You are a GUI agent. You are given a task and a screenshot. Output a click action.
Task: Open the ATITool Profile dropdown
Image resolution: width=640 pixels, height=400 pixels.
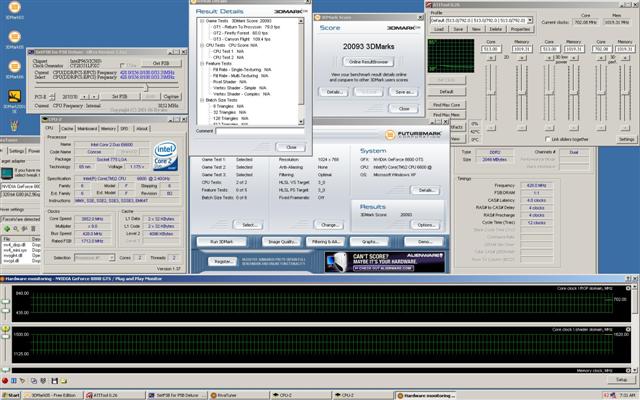pos(530,20)
